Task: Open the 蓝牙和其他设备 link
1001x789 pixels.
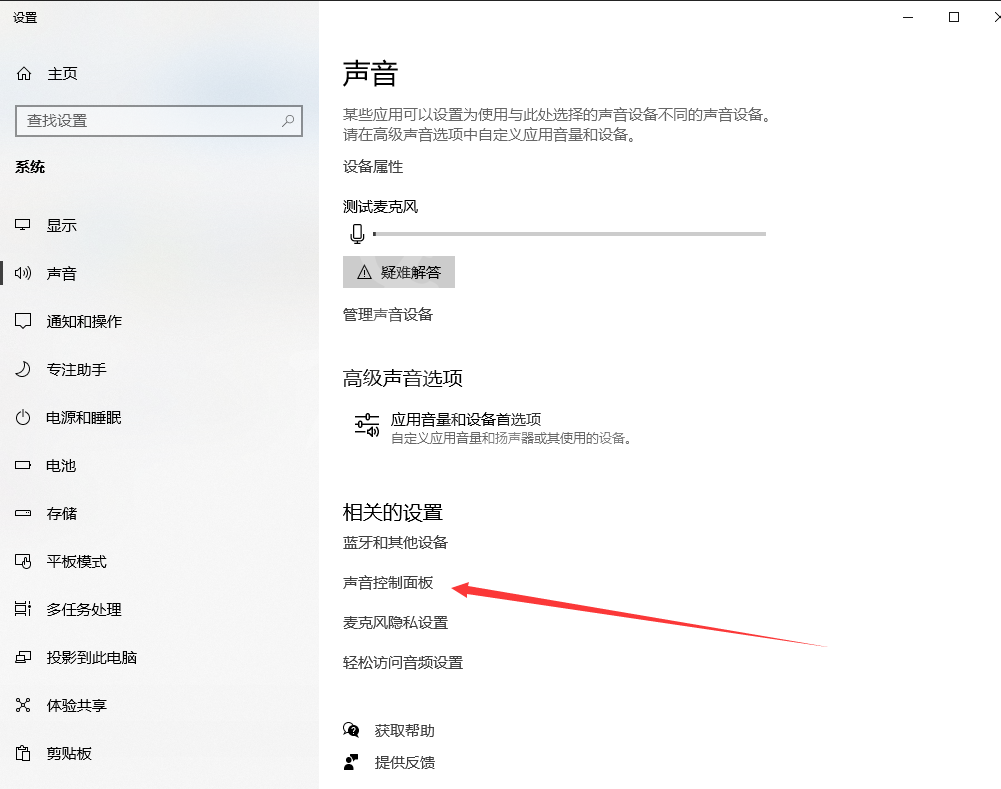Action: tap(395, 543)
